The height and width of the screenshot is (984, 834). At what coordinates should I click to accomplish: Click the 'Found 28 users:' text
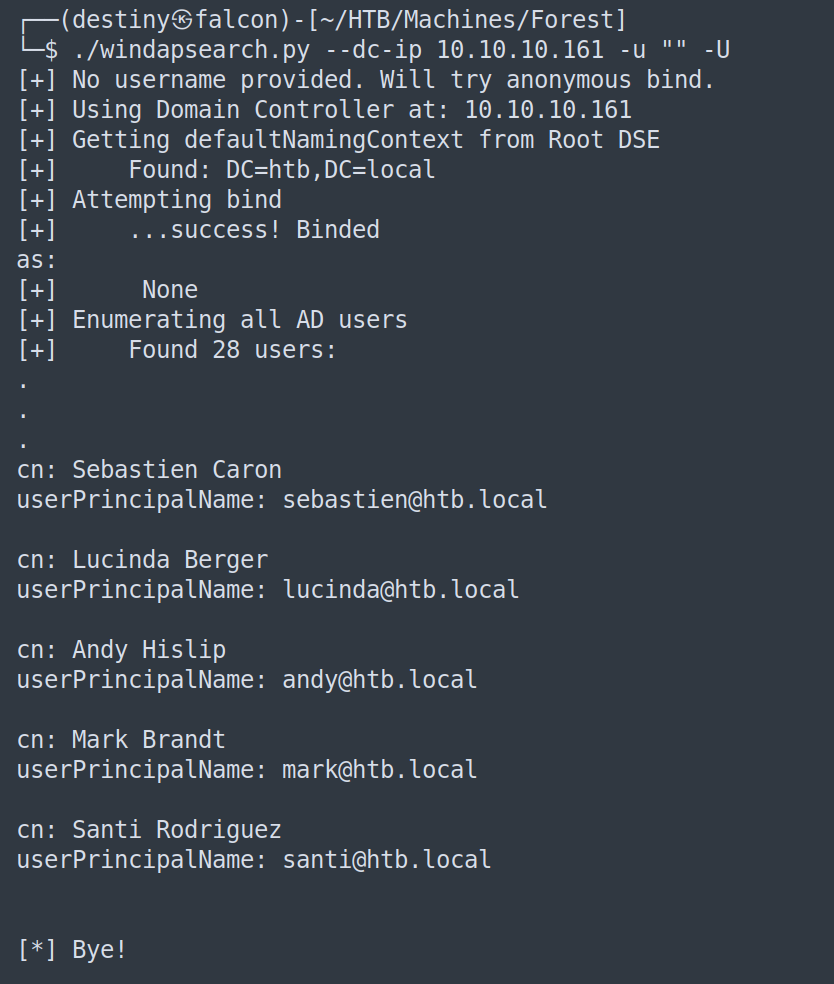coord(233,350)
